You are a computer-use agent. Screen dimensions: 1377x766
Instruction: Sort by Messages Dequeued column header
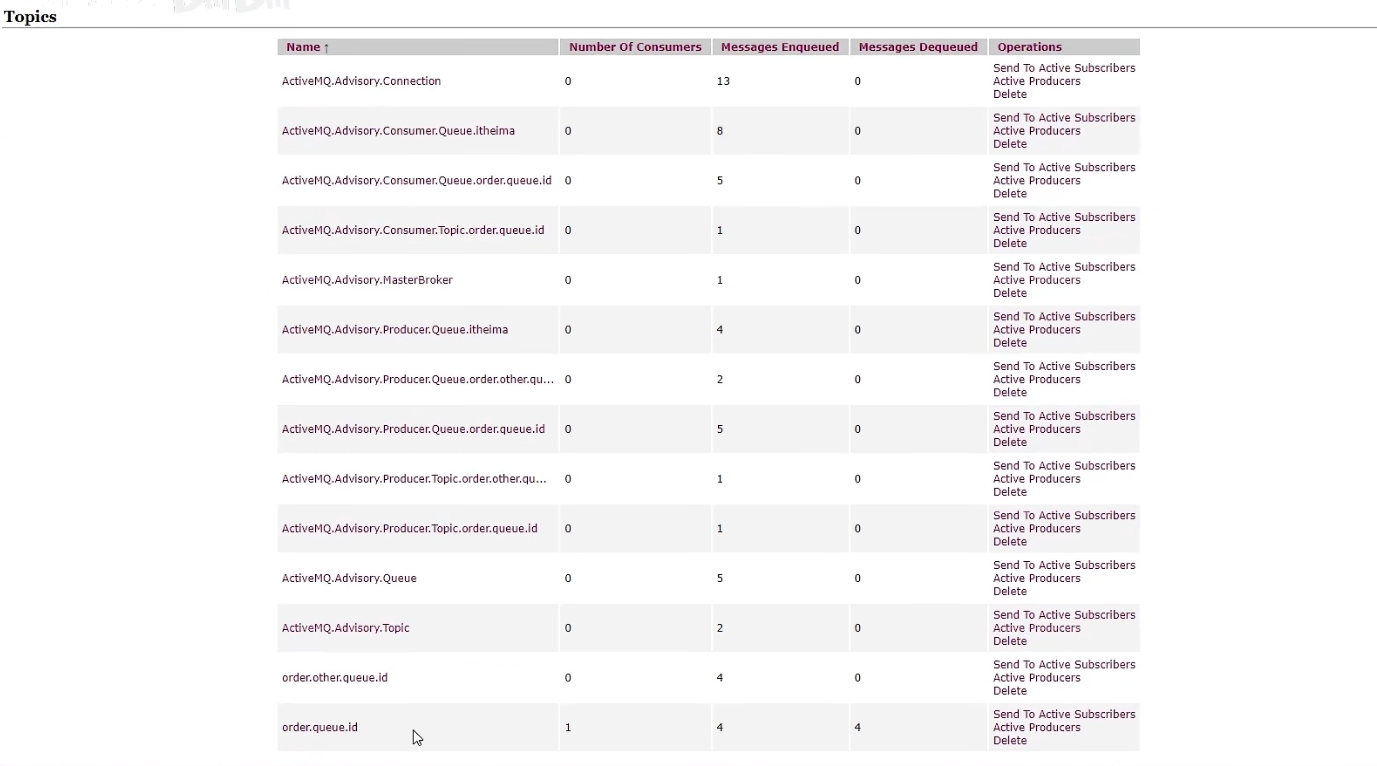pos(918,47)
